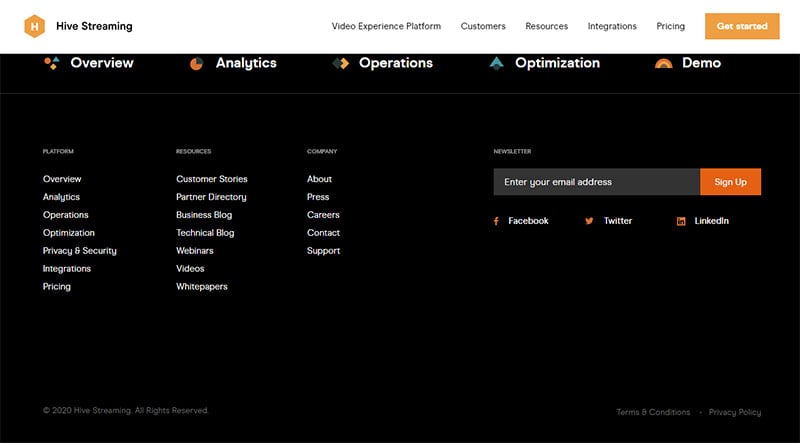The width and height of the screenshot is (800, 443).
Task: Click the Hive Streaming brand name text
Action: pos(94,26)
